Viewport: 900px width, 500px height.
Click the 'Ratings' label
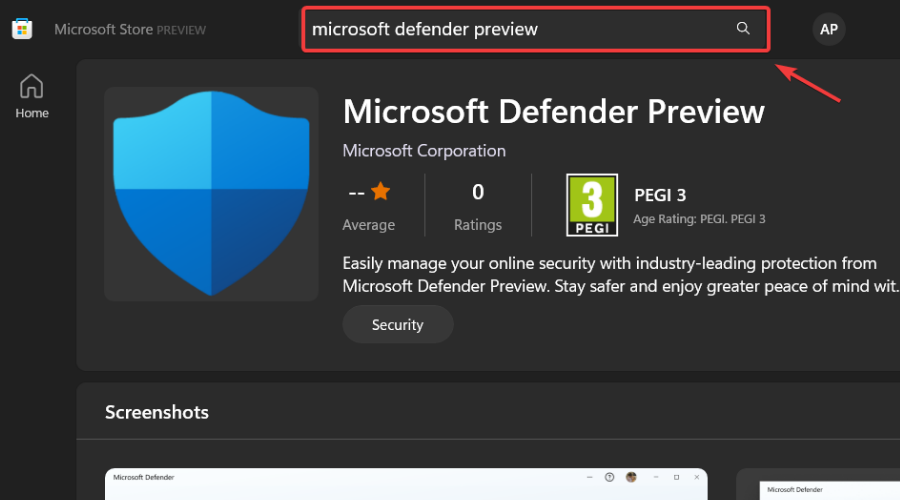point(478,224)
